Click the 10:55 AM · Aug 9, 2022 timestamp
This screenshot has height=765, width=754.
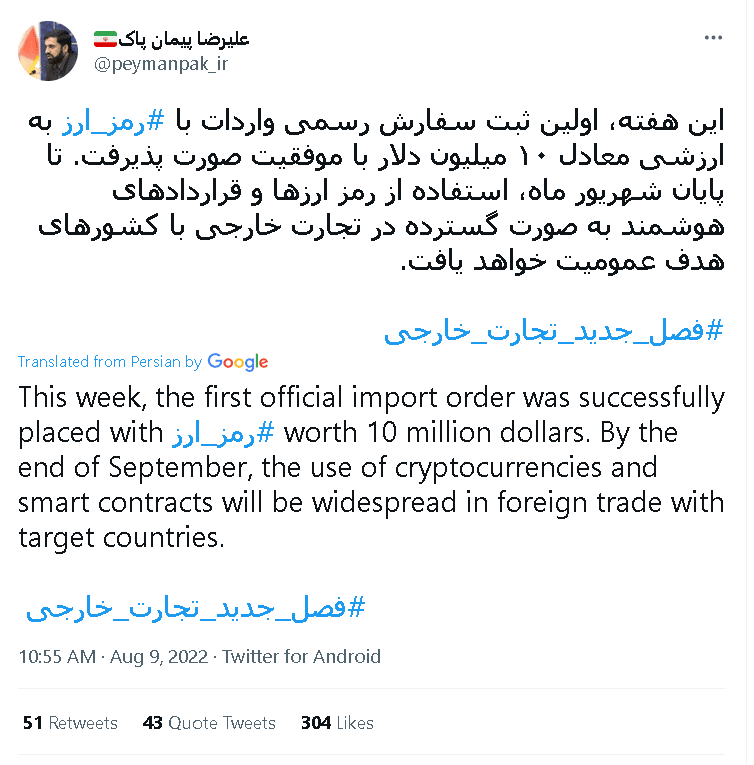coord(113,657)
